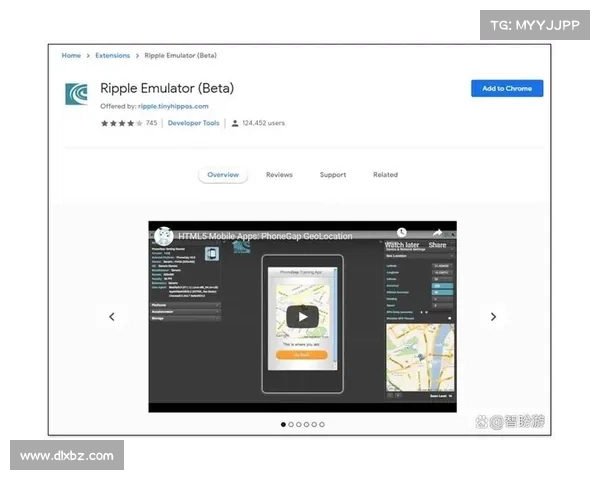
Task: Open the Support tab
Action: (333, 175)
